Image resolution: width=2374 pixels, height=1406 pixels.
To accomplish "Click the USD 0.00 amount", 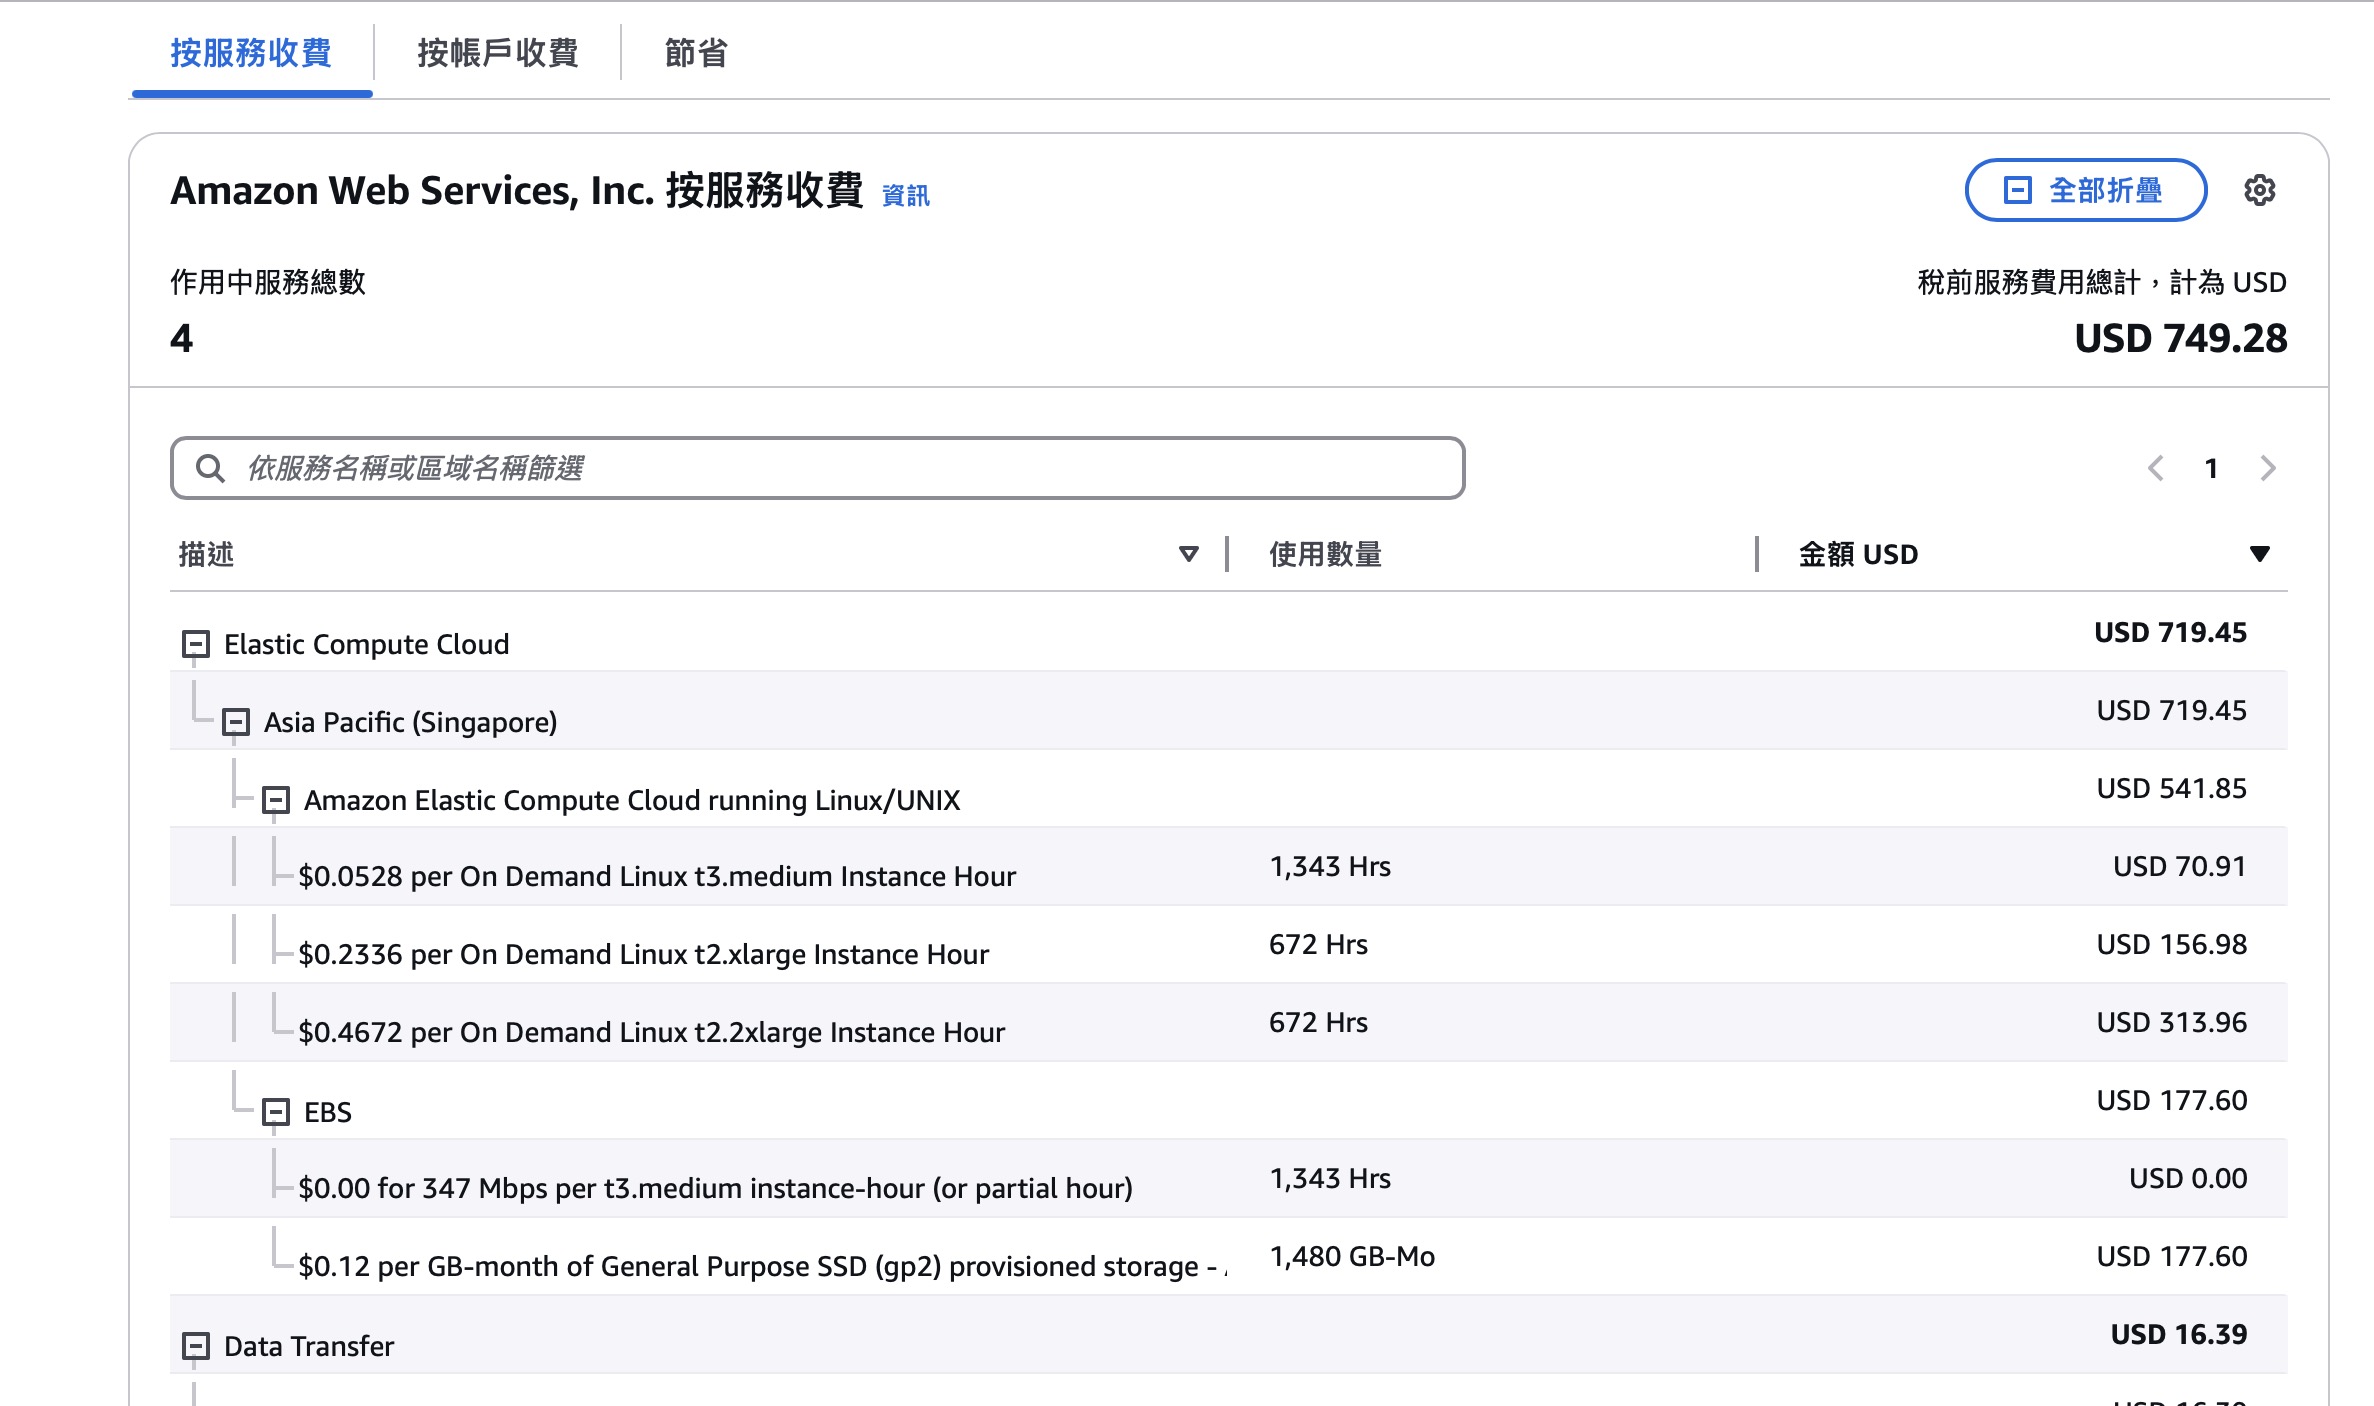I will click(2188, 1178).
